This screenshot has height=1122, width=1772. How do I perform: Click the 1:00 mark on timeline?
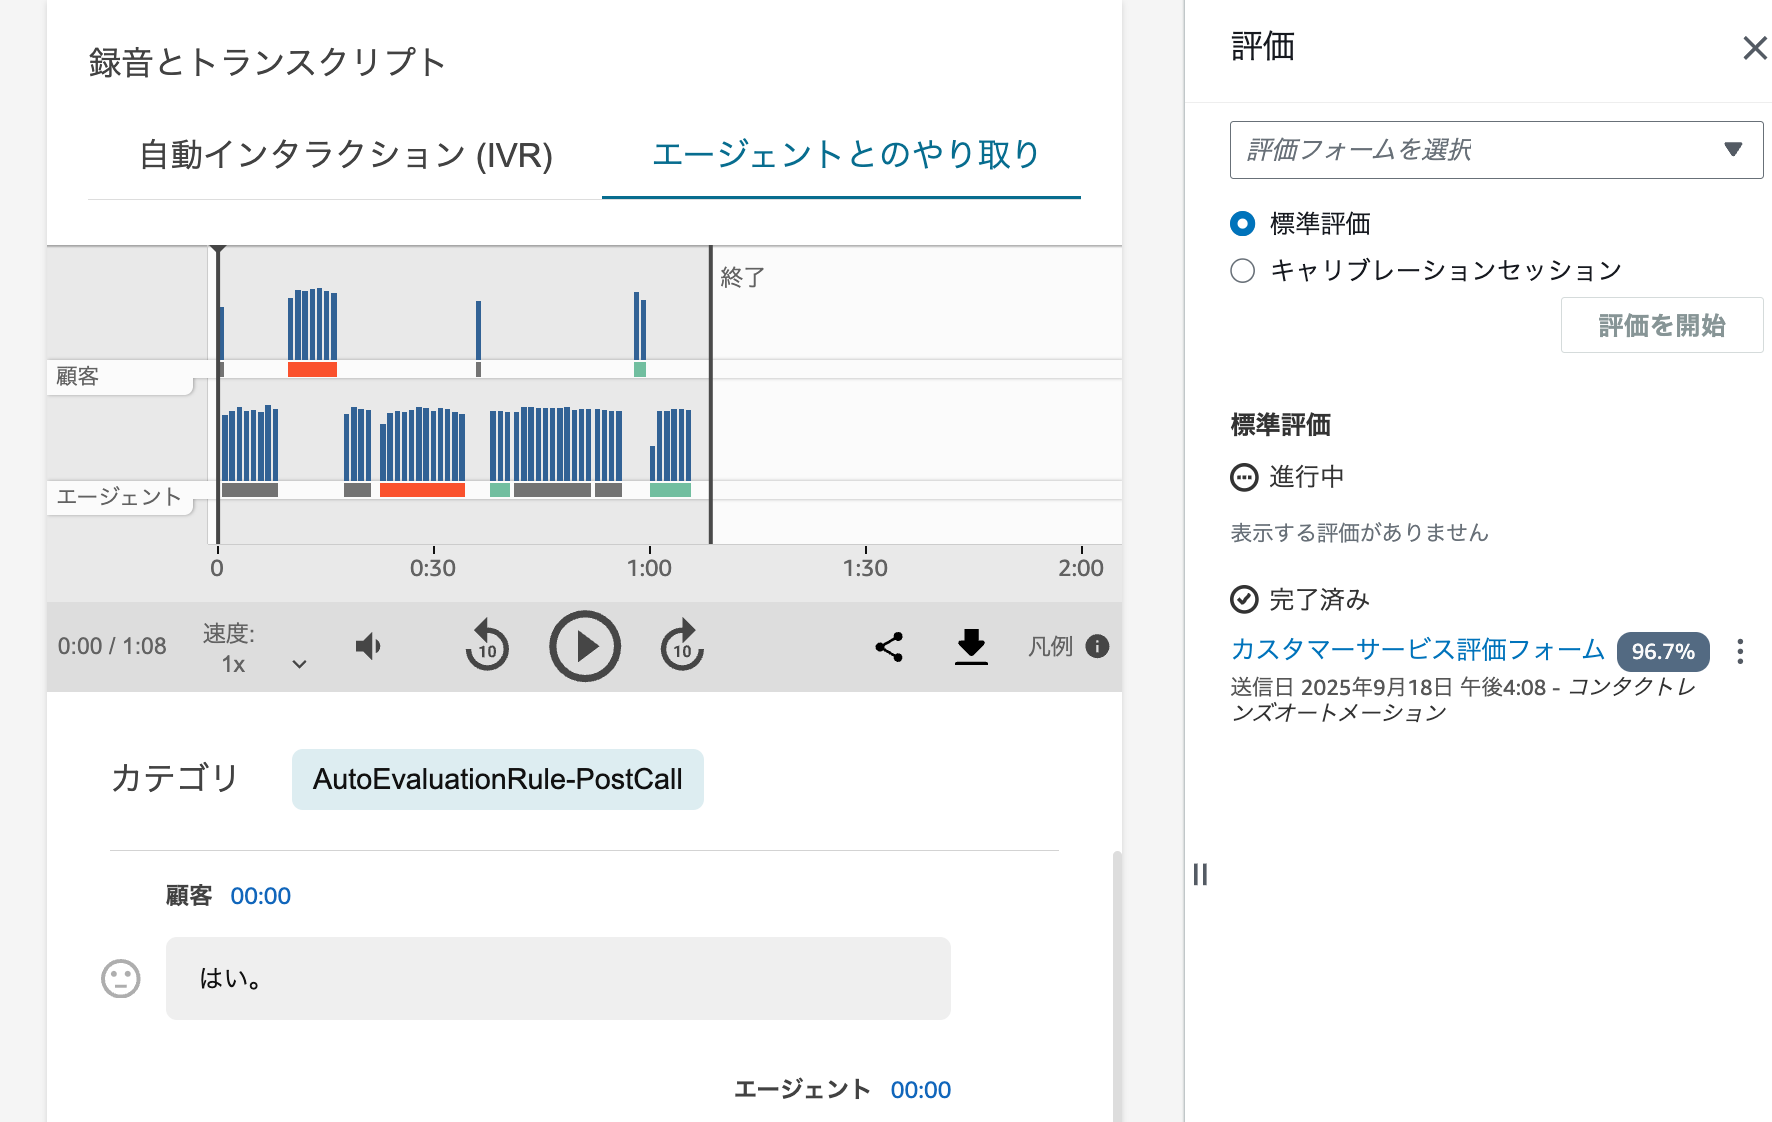click(x=649, y=567)
